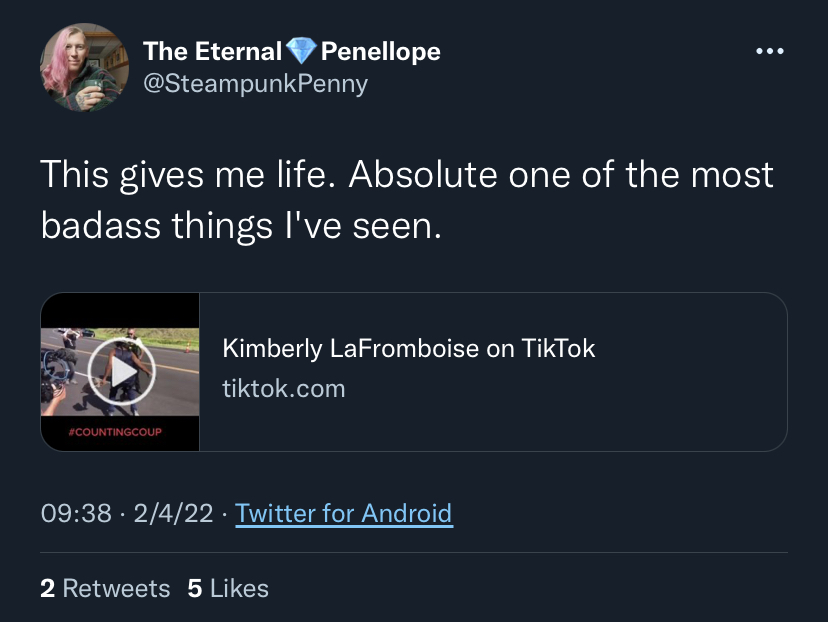Click the pink-haired profile avatar
The width and height of the screenshot is (828, 622).
click(84, 67)
